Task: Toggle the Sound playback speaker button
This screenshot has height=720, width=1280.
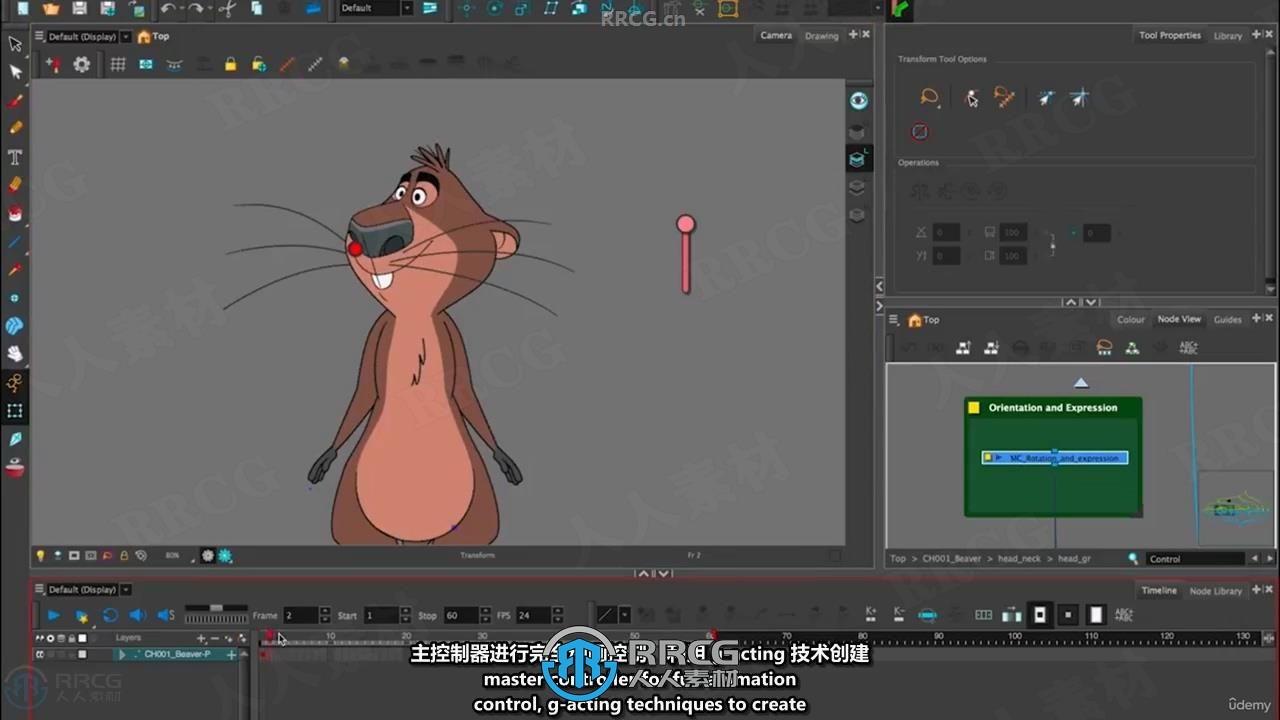Action: tap(138, 615)
